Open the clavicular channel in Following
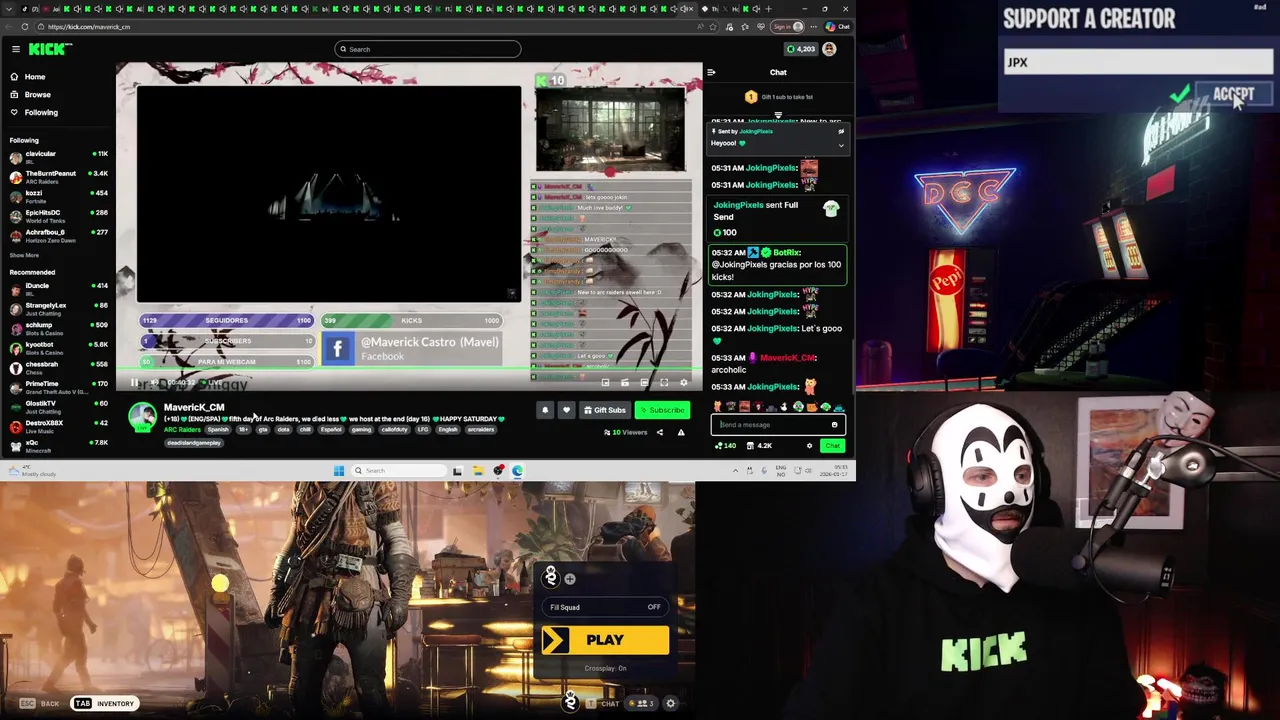1280x720 pixels. click(x=58, y=156)
